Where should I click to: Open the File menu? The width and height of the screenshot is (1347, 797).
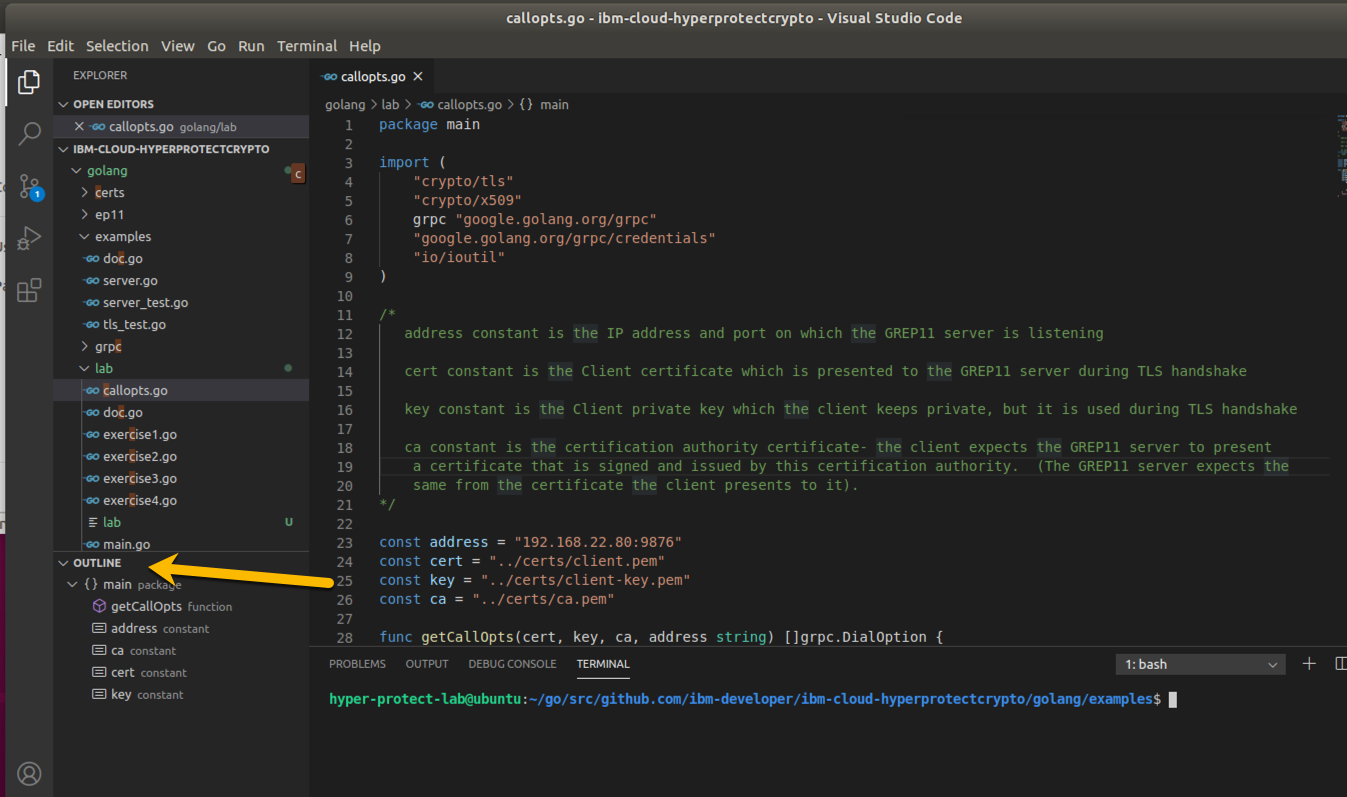tap(23, 46)
